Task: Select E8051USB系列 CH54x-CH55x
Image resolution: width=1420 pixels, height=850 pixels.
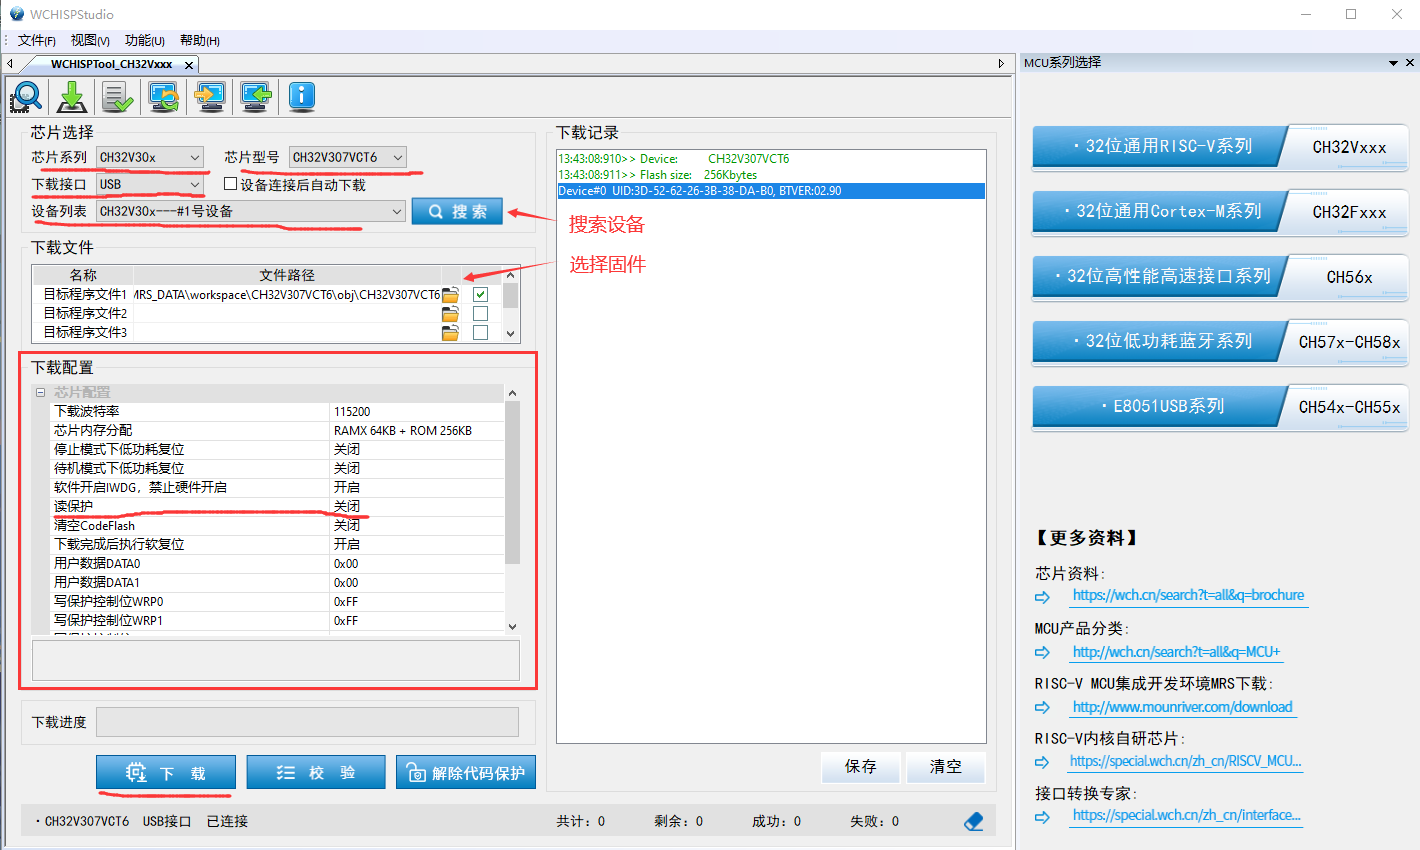Action: coord(1220,407)
